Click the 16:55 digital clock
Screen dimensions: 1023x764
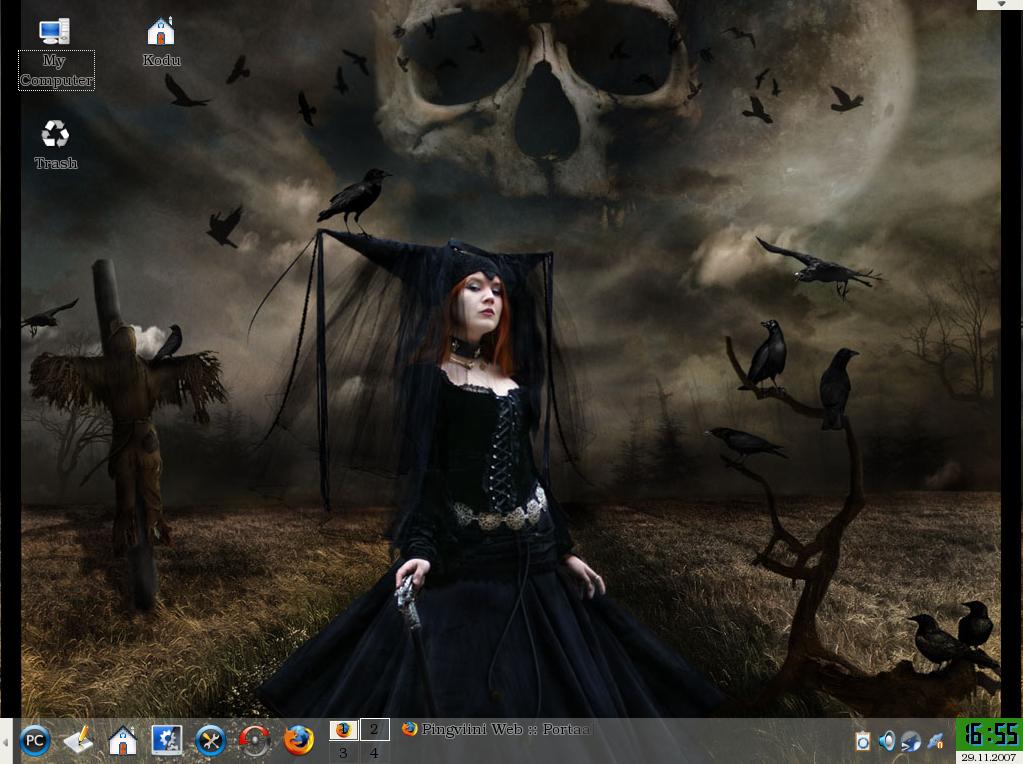[x=989, y=734]
